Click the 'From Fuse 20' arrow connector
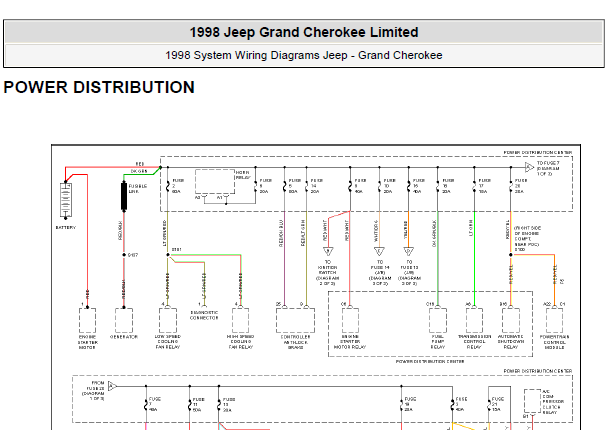Screen dimensions: 609x430 [x=111, y=384]
